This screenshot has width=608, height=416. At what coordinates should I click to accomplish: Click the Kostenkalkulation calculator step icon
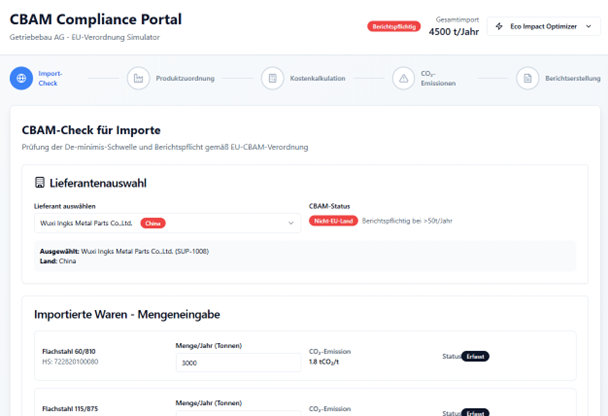[x=271, y=78]
